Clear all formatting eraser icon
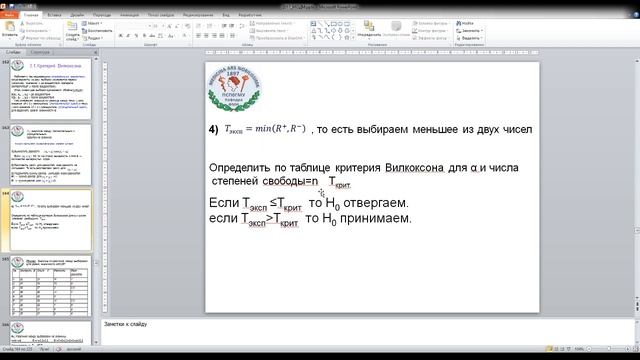 [x=187, y=26]
